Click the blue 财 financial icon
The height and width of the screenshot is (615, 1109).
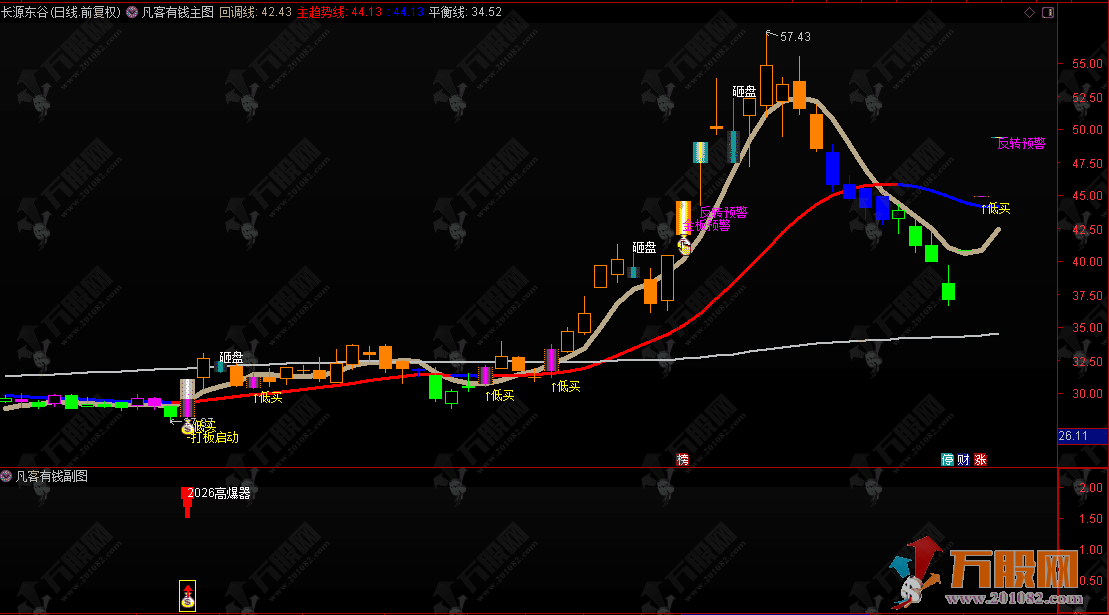tap(964, 459)
